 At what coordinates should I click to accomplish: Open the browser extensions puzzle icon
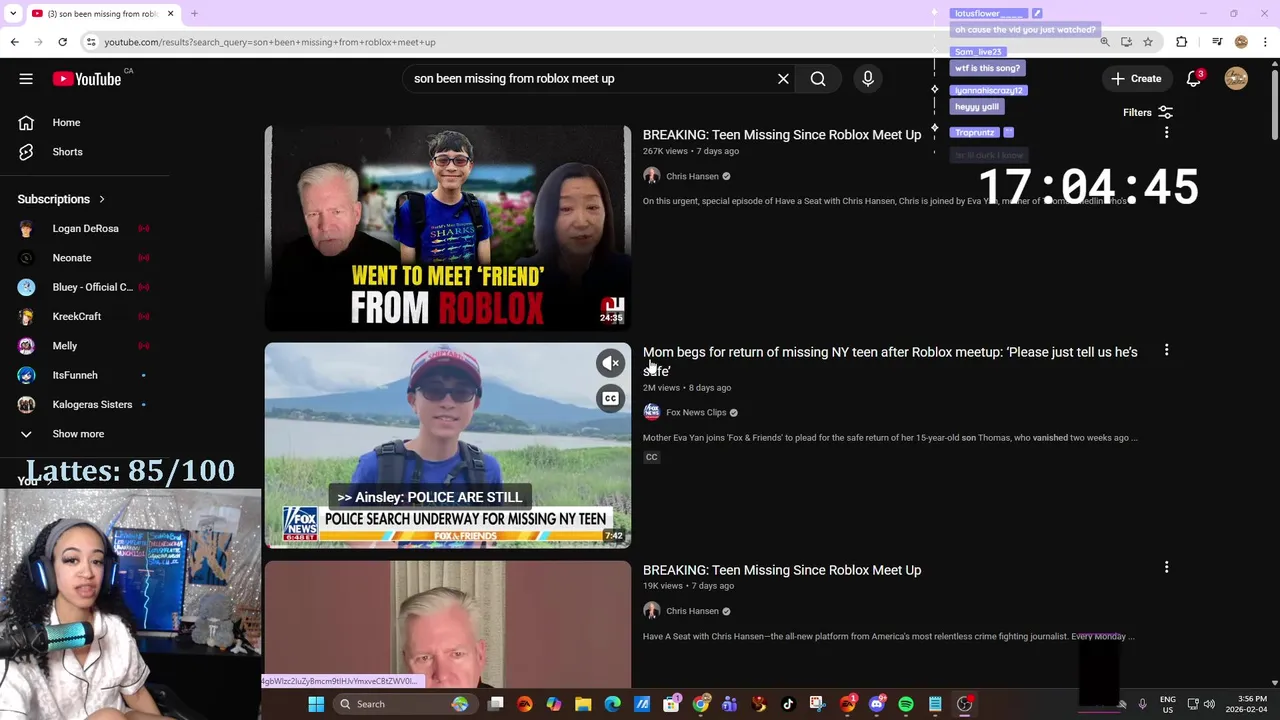pos(1182,42)
